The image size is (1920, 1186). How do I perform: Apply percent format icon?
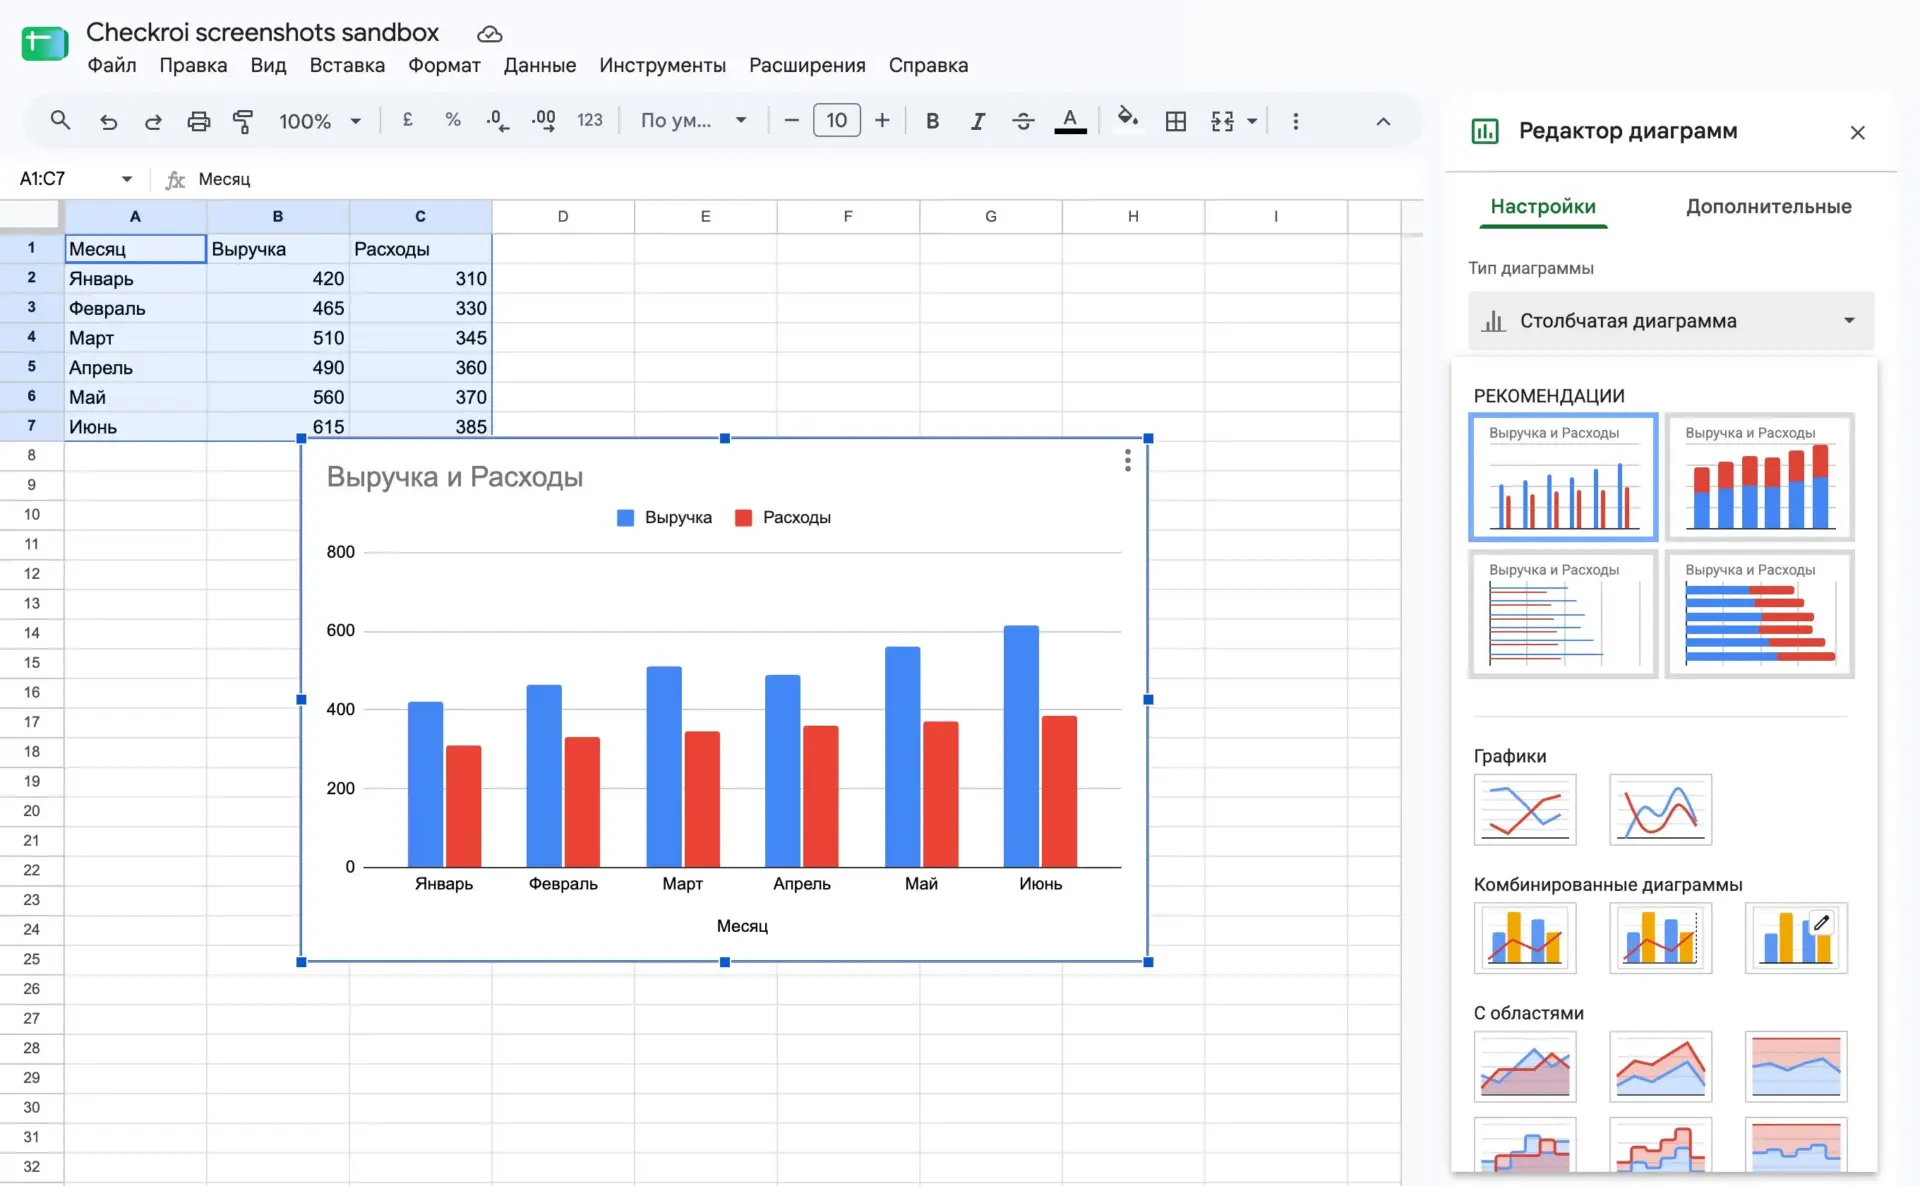453,120
